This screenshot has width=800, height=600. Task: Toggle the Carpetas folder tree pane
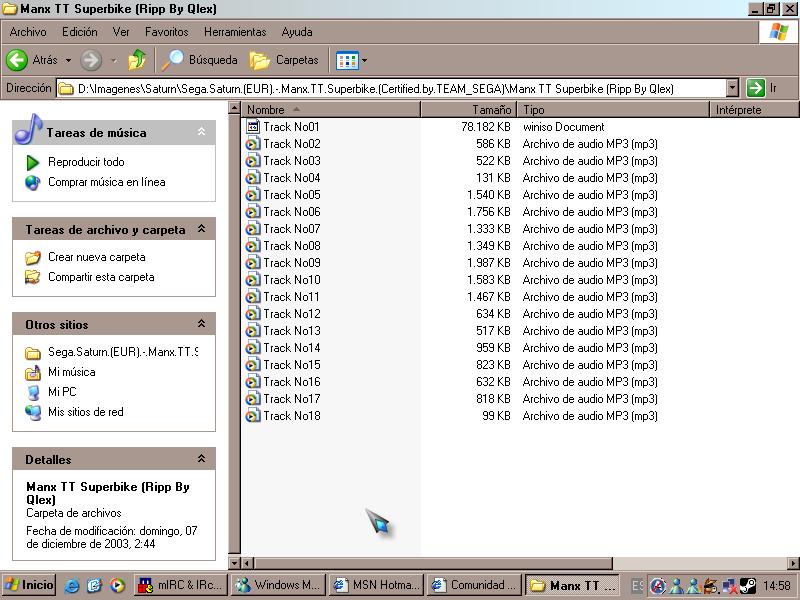click(x=284, y=60)
